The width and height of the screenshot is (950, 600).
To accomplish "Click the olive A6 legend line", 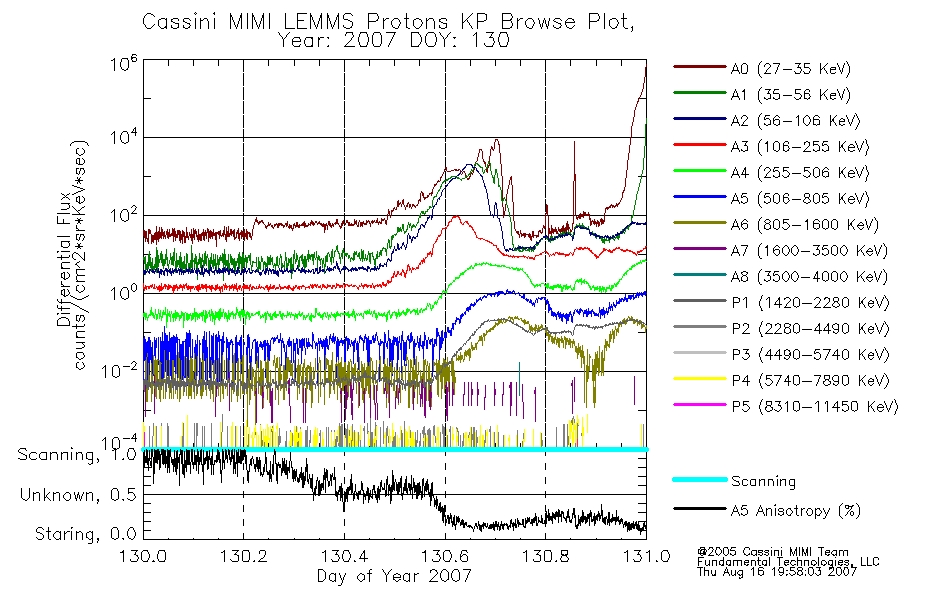I will [x=699, y=222].
